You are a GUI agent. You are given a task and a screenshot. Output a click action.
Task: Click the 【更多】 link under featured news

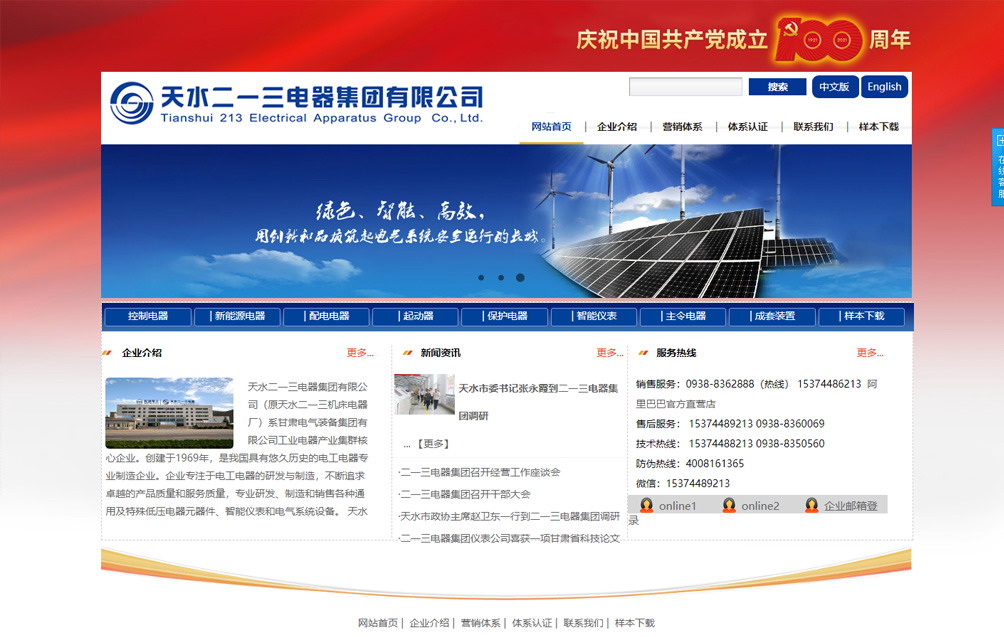[433, 444]
